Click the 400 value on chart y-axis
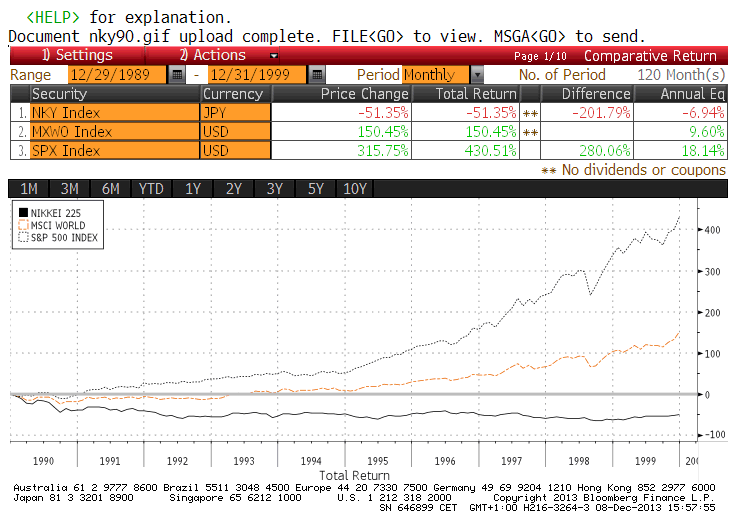 coord(712,230)
